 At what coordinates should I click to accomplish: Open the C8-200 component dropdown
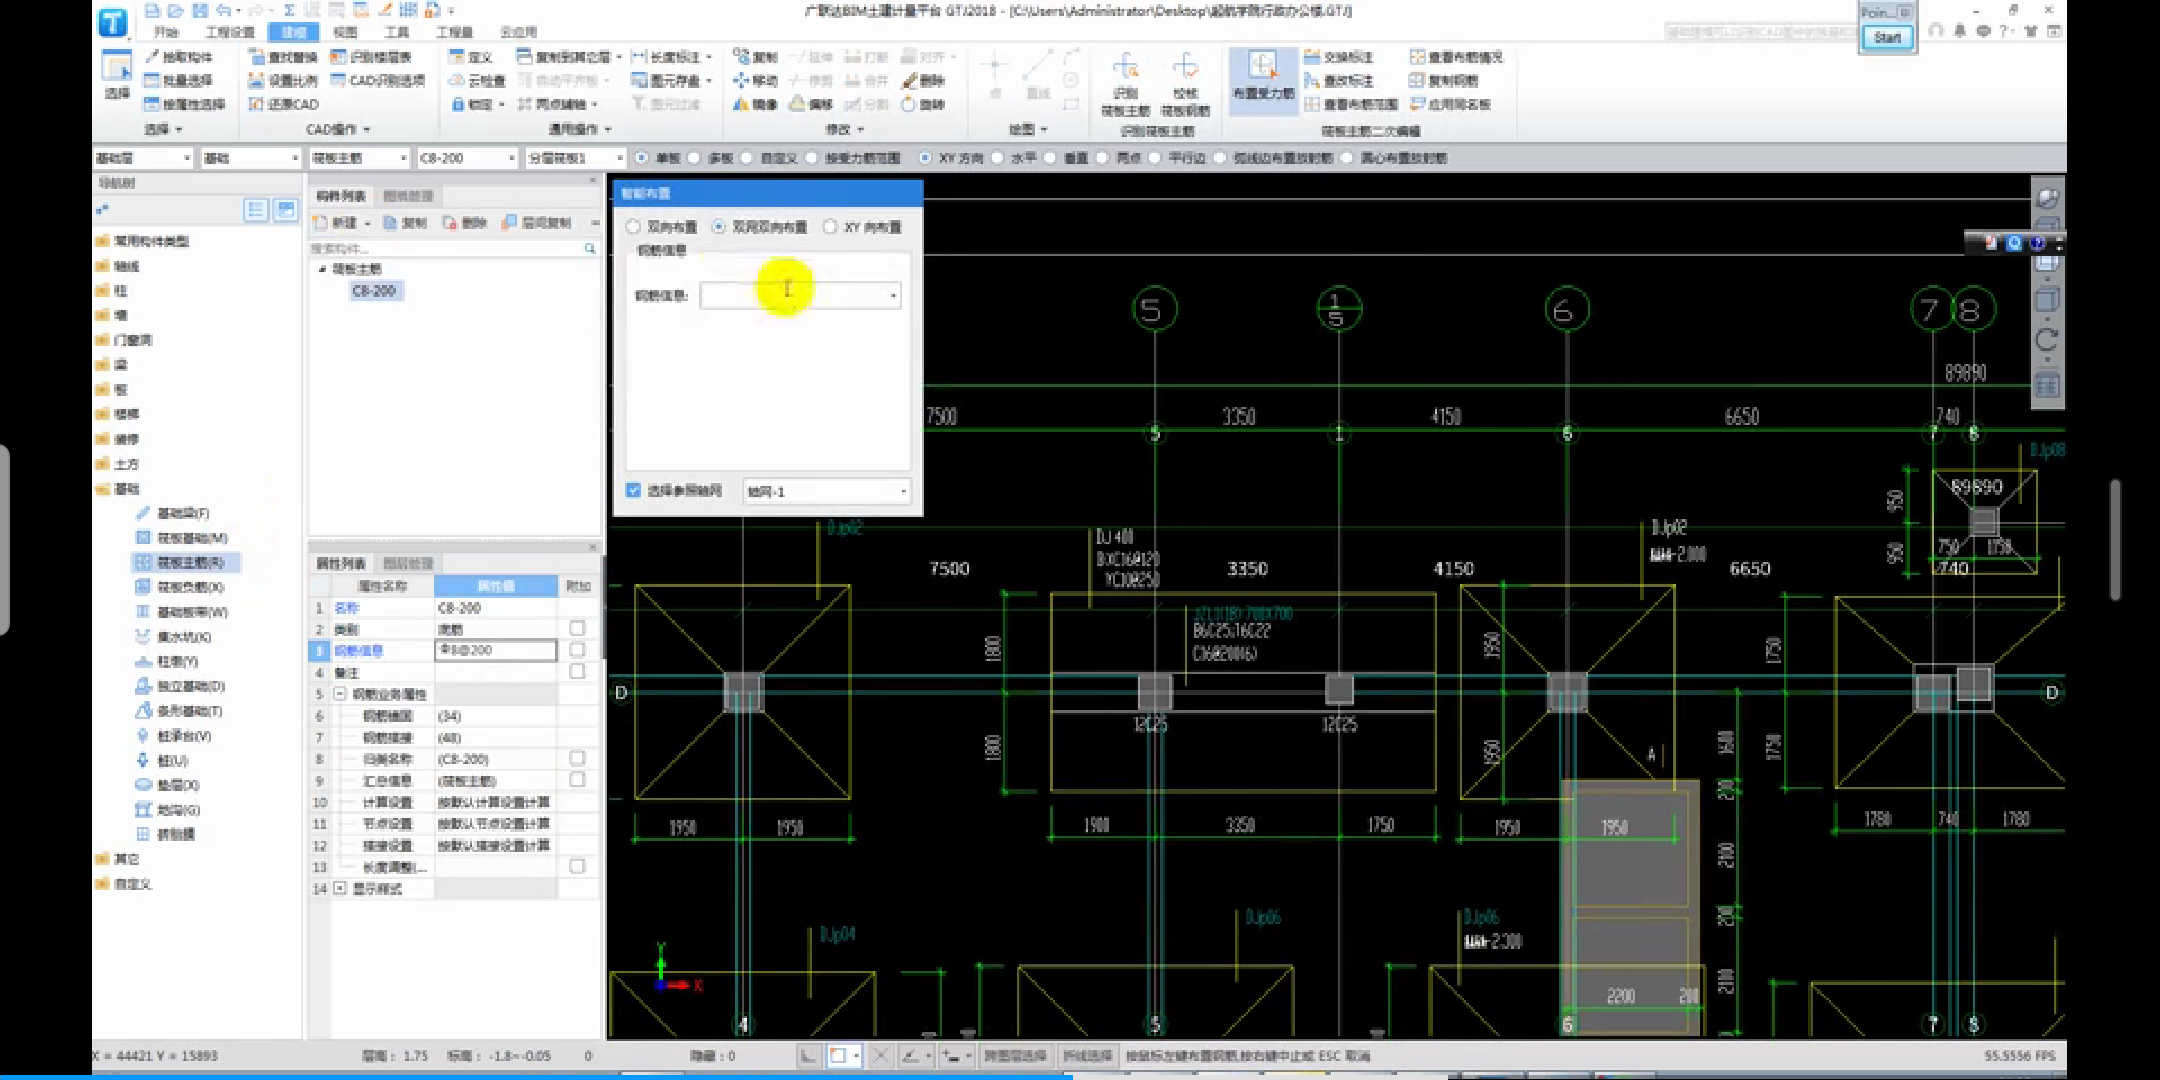tap(467, 158)
